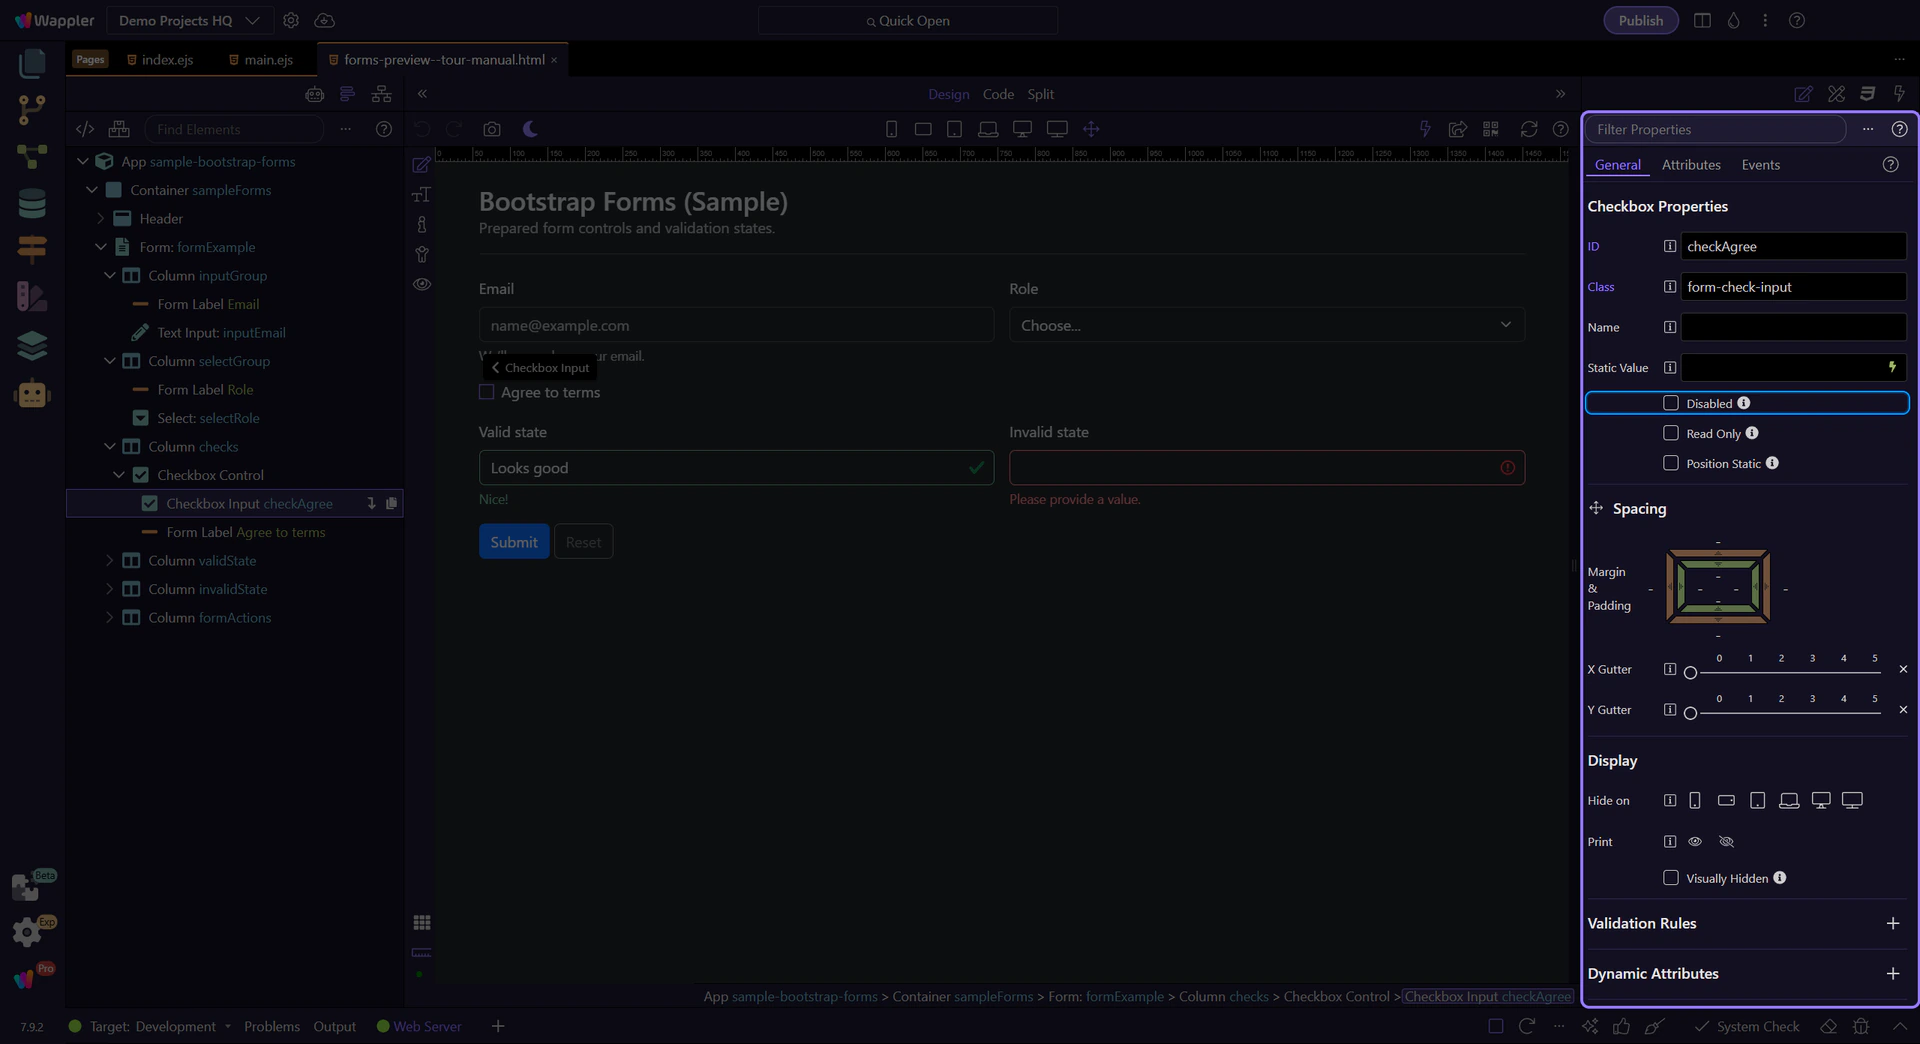1920x1044 pixels.
Task: Click the AI robot assistant sidebar icon
Action: pyautogui.click(x=32, y=393)
